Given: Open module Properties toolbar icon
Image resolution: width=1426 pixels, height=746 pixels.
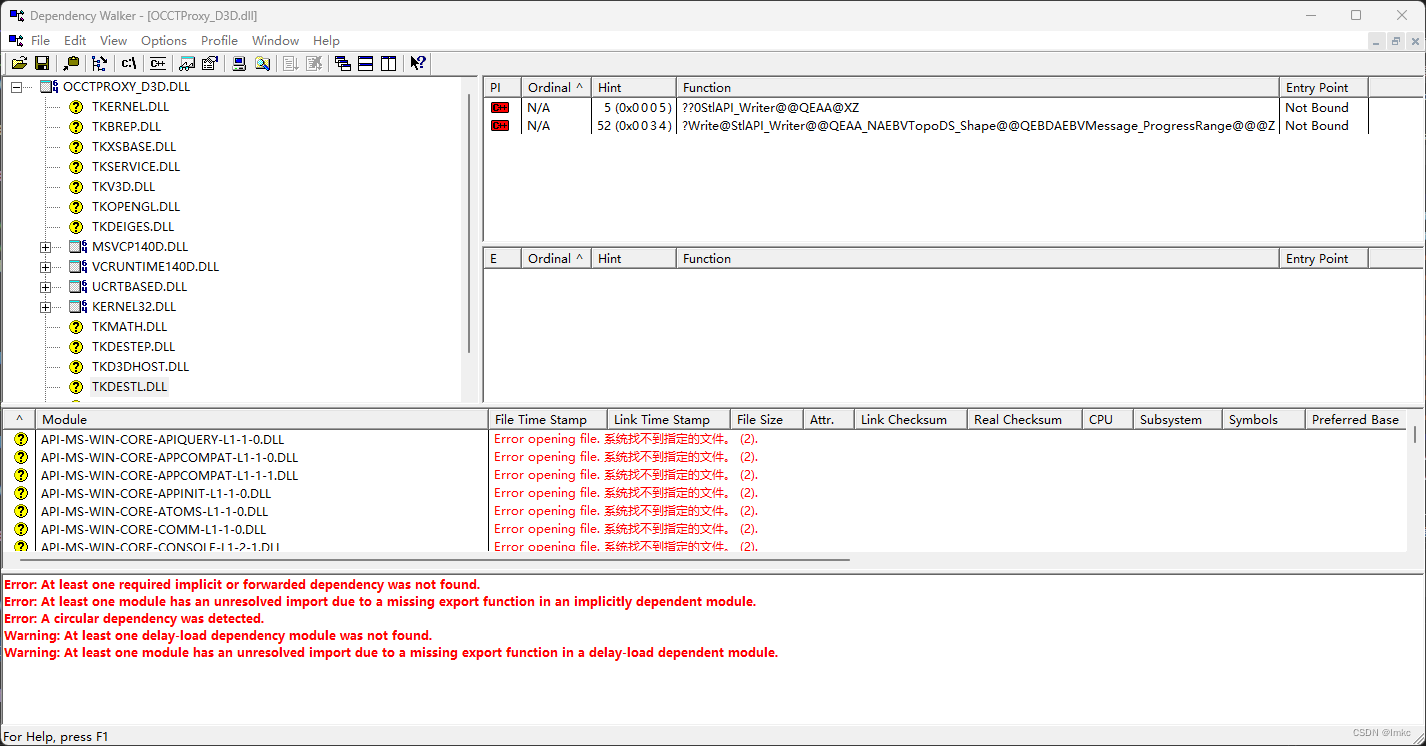Looking at the screenshot, I should 210,63.
